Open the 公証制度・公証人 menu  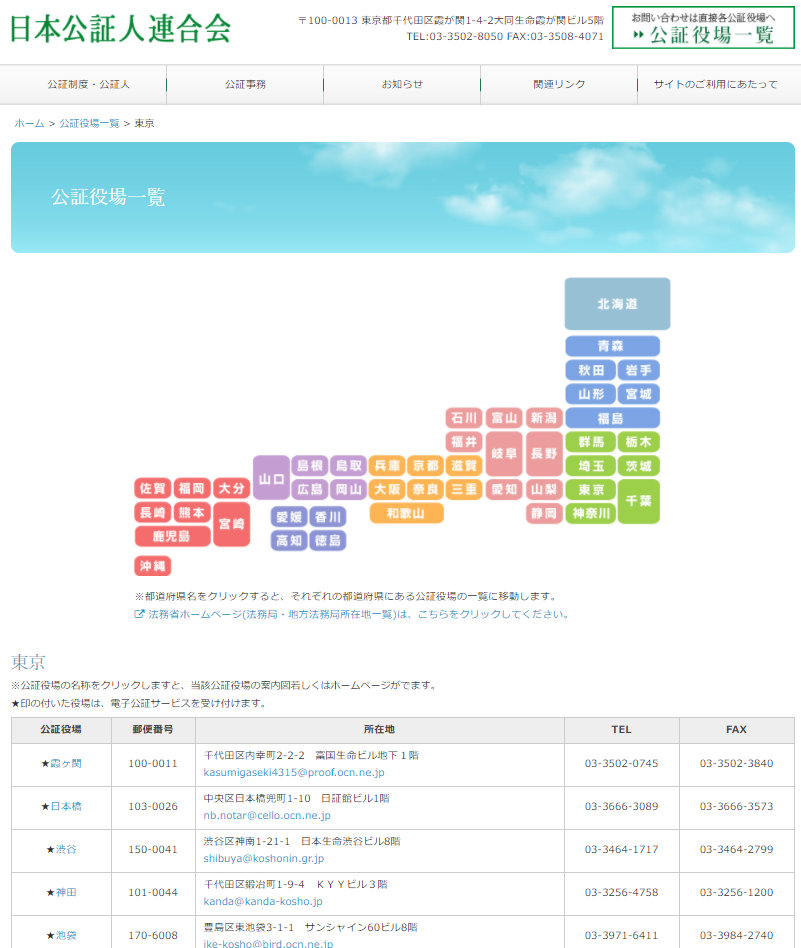[88, 85]
